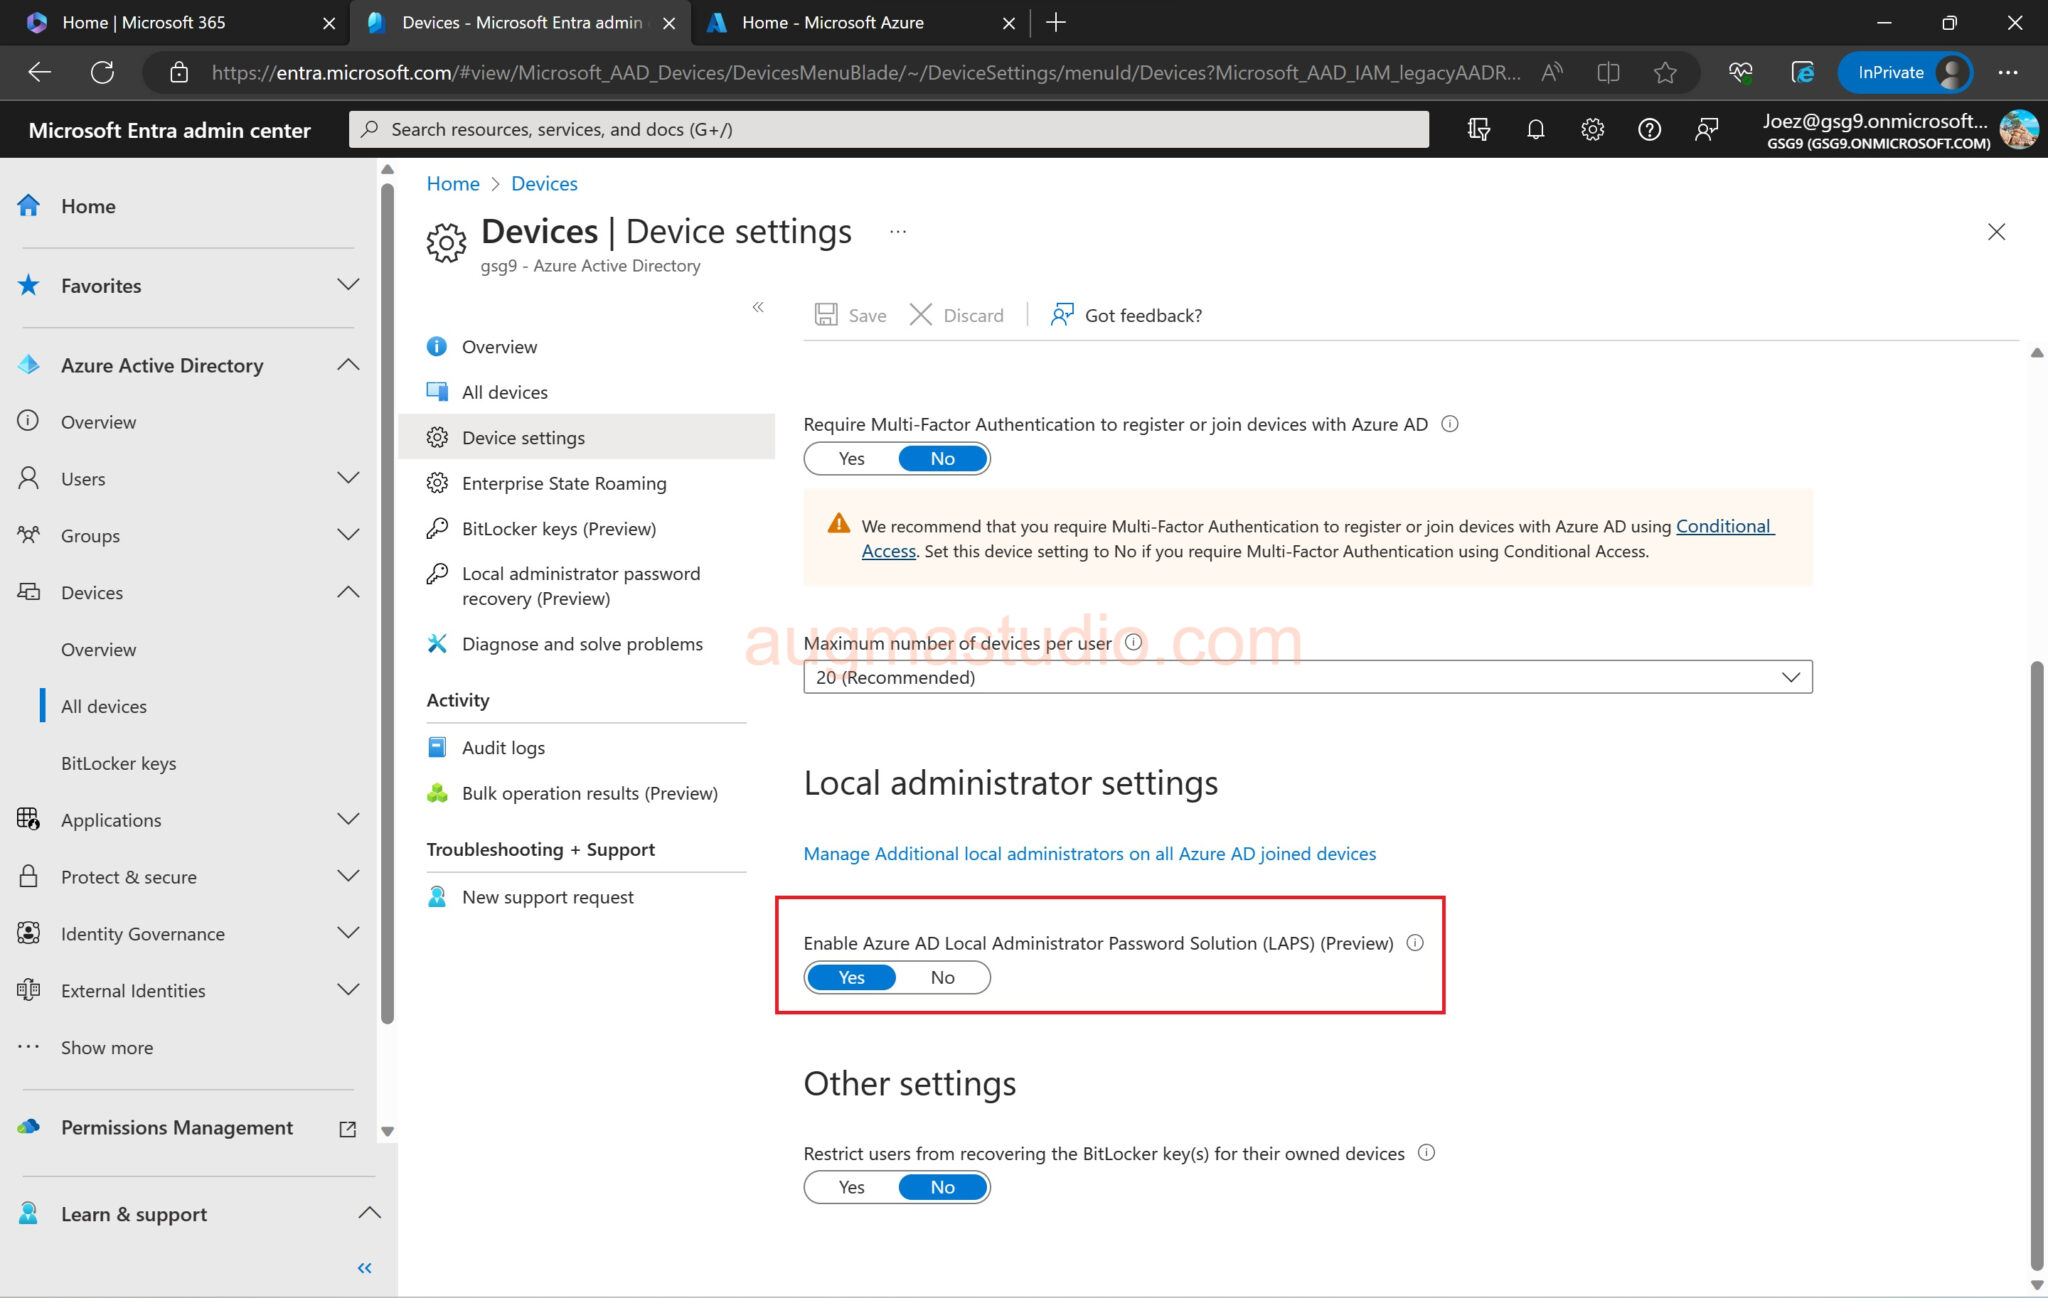This screenshot has height=1298, width=2048.
Task: Open Bulk operation results (Preview)
Action: (589, 792)
